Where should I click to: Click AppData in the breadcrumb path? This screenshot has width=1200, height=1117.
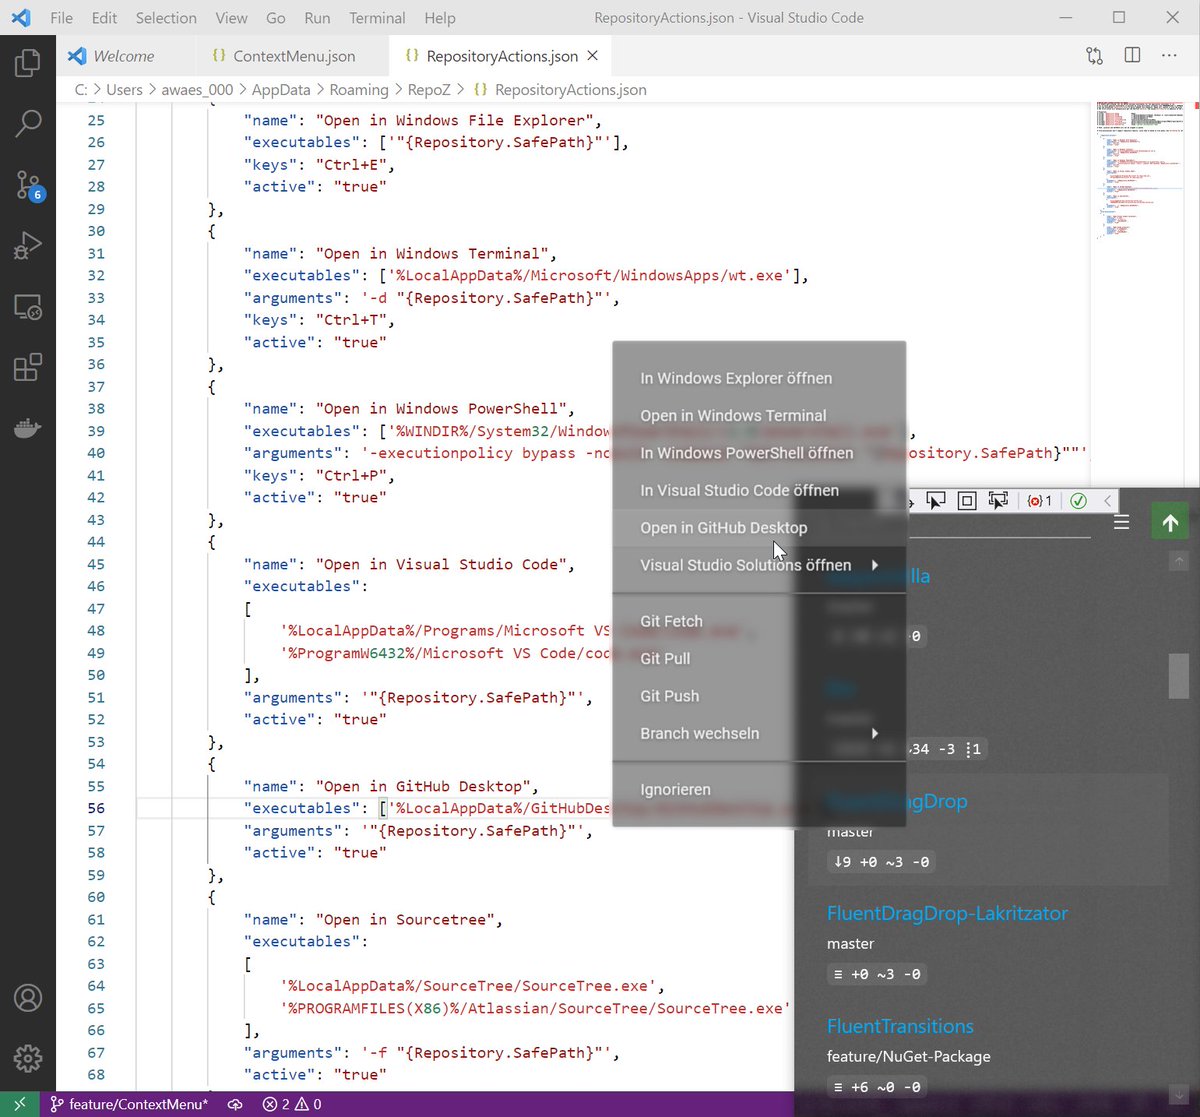pos(281,89)
